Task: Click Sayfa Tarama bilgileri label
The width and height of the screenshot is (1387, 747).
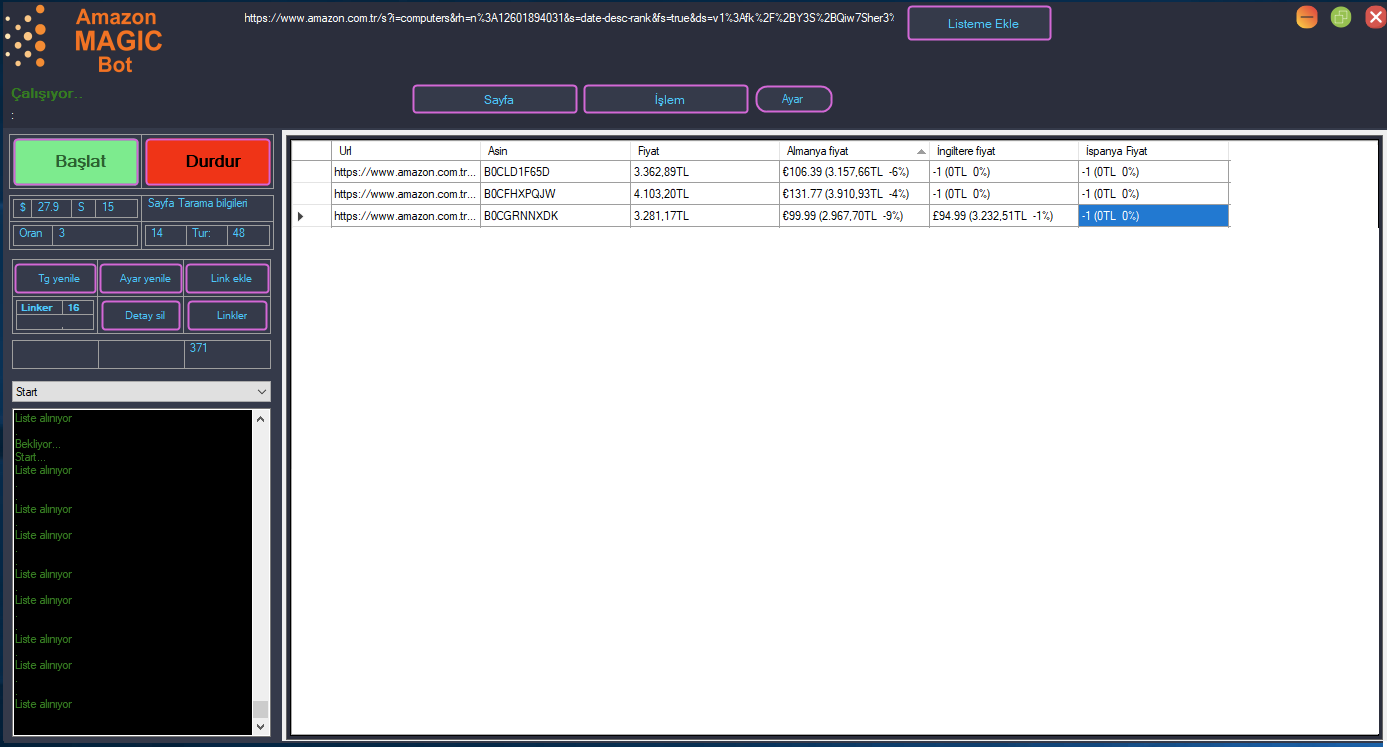Action: [198, 203]
